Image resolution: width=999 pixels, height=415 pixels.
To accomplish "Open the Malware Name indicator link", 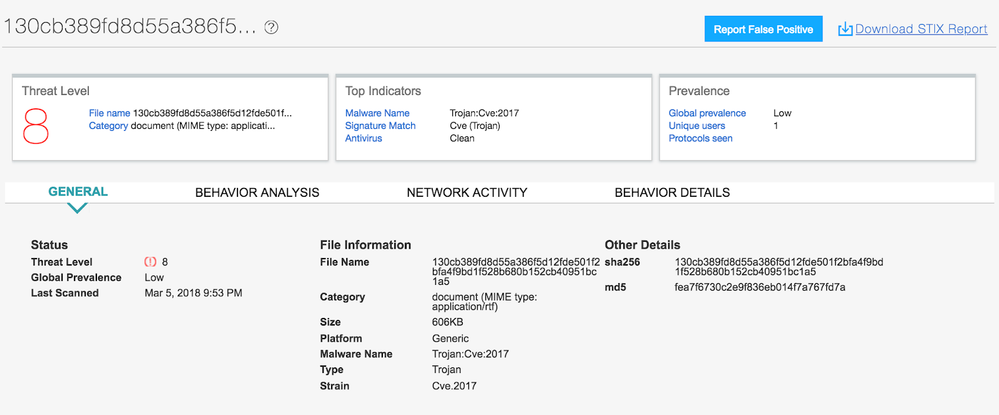I will click(377, 113).
